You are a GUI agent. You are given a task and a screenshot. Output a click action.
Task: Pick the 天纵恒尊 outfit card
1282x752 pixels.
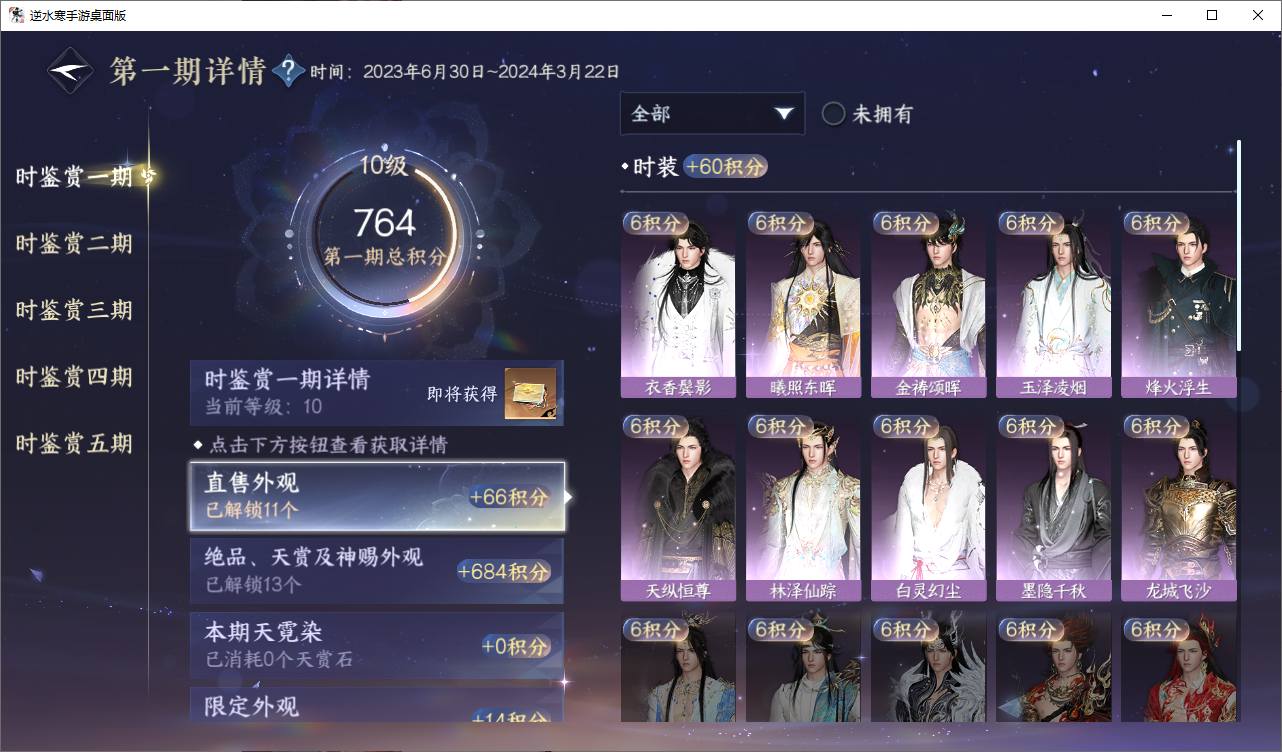point(678,508)
